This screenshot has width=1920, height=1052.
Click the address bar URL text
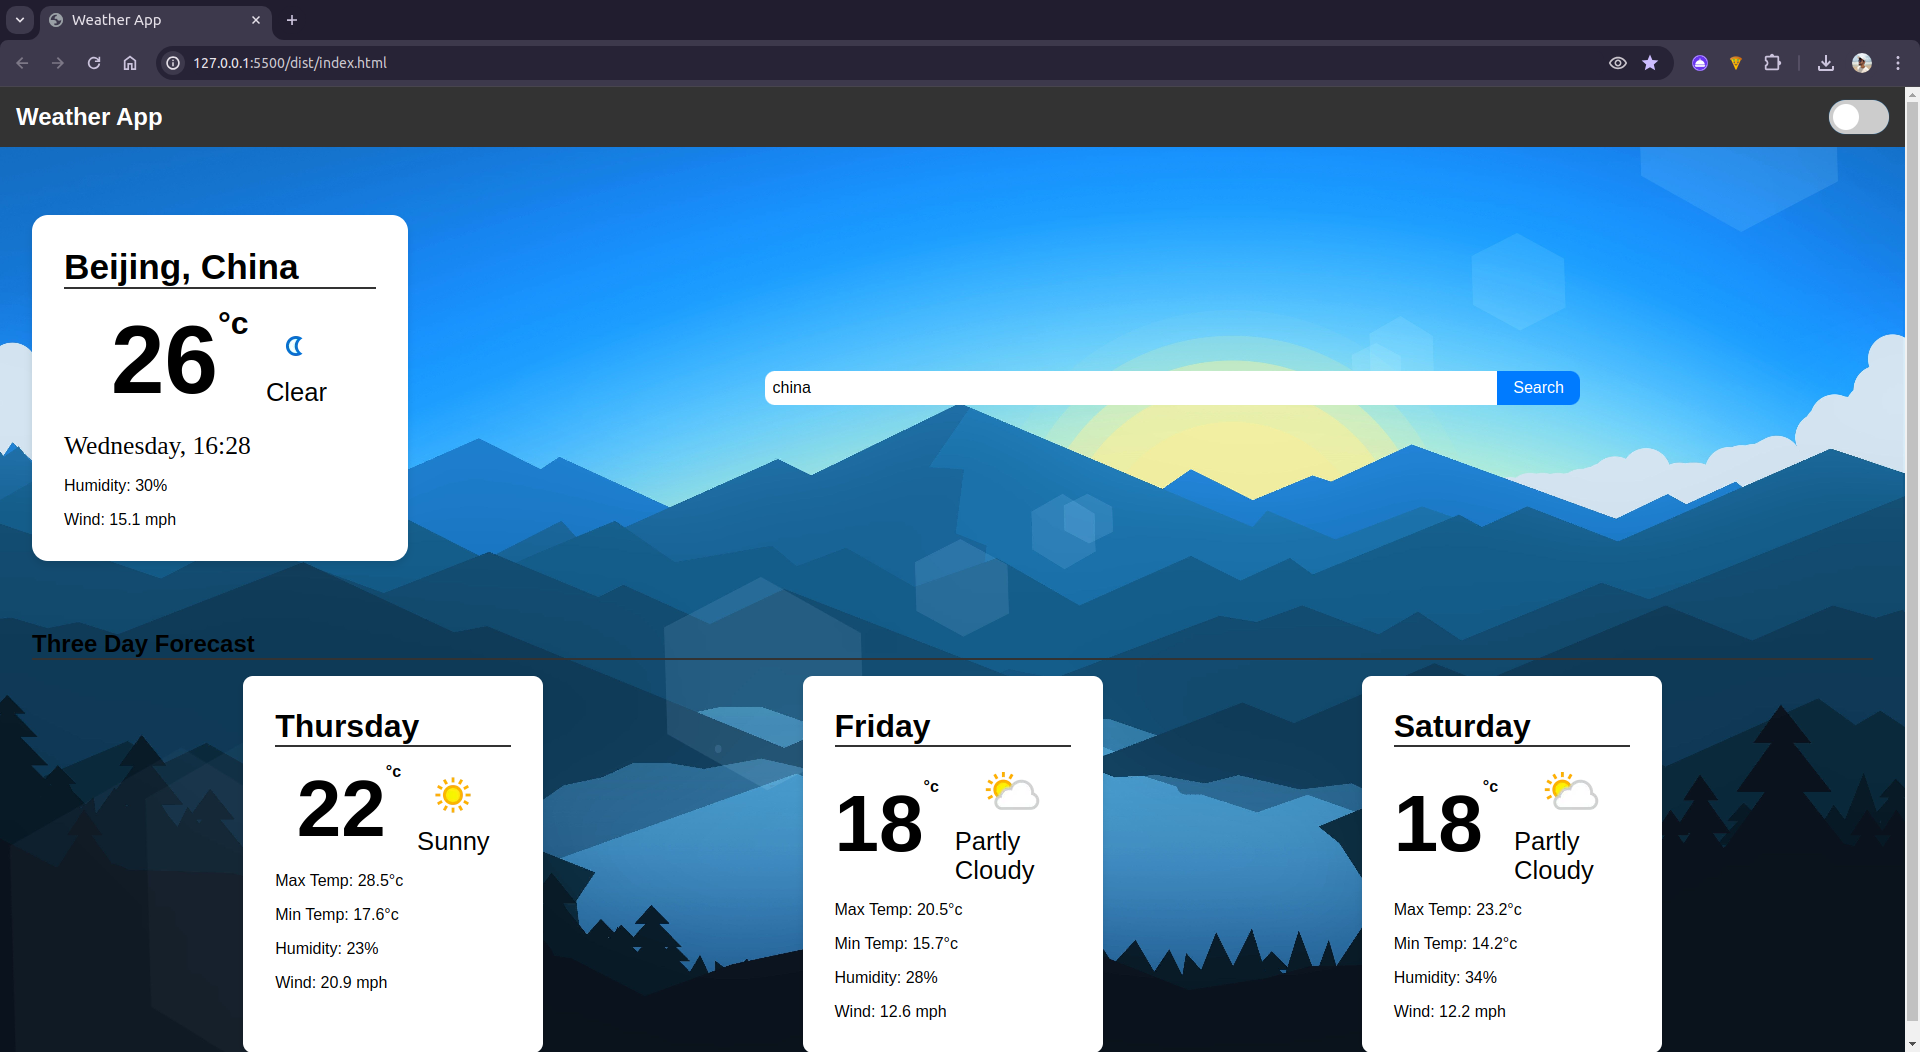click(x=290, y=63)
